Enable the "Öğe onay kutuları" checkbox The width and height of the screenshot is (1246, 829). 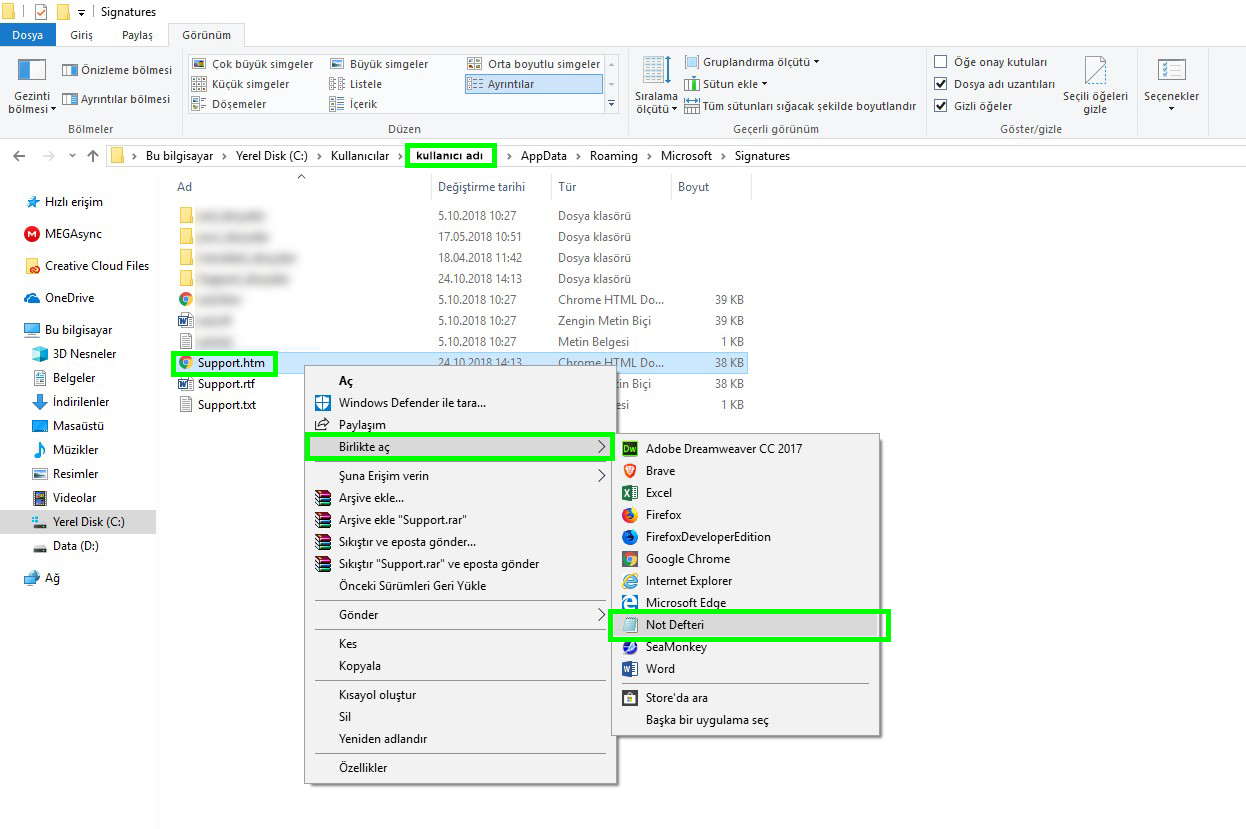coord(943,61)
